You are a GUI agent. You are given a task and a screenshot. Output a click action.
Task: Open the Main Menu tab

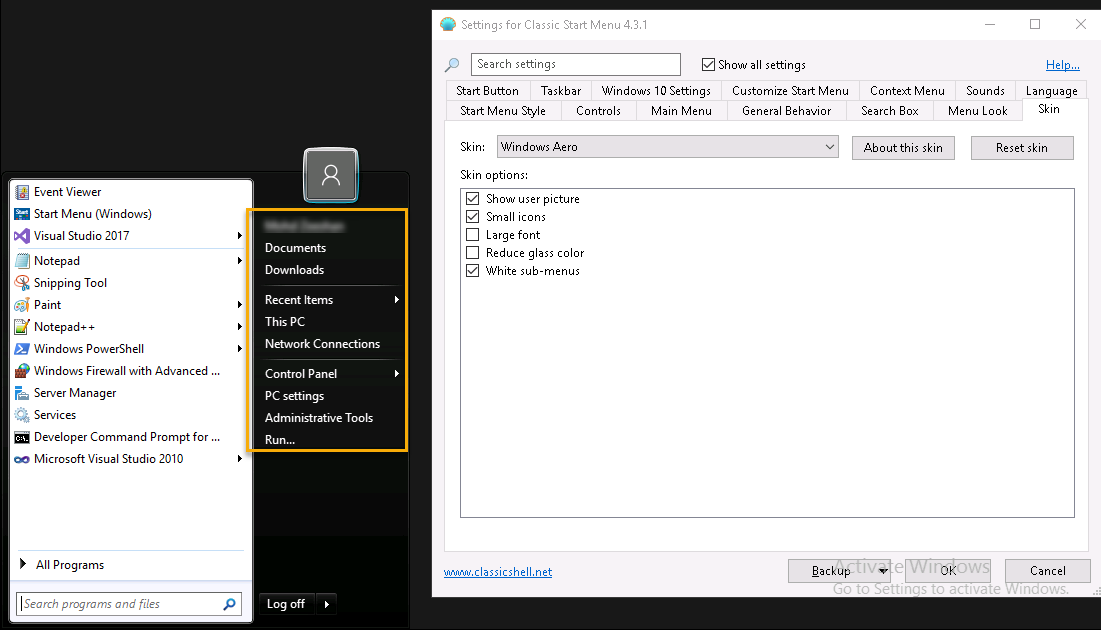tap(681, 111)
